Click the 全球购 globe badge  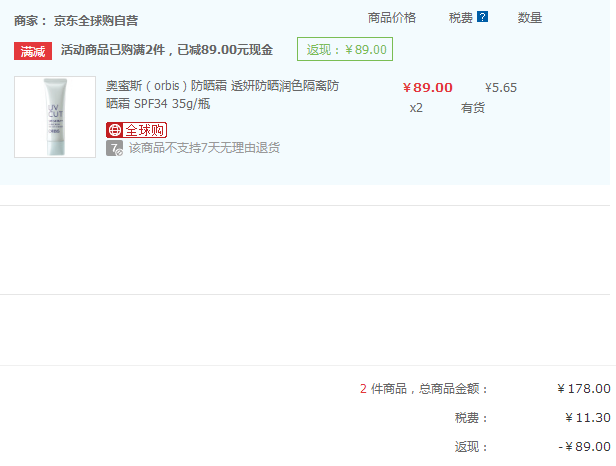(136, 130)
